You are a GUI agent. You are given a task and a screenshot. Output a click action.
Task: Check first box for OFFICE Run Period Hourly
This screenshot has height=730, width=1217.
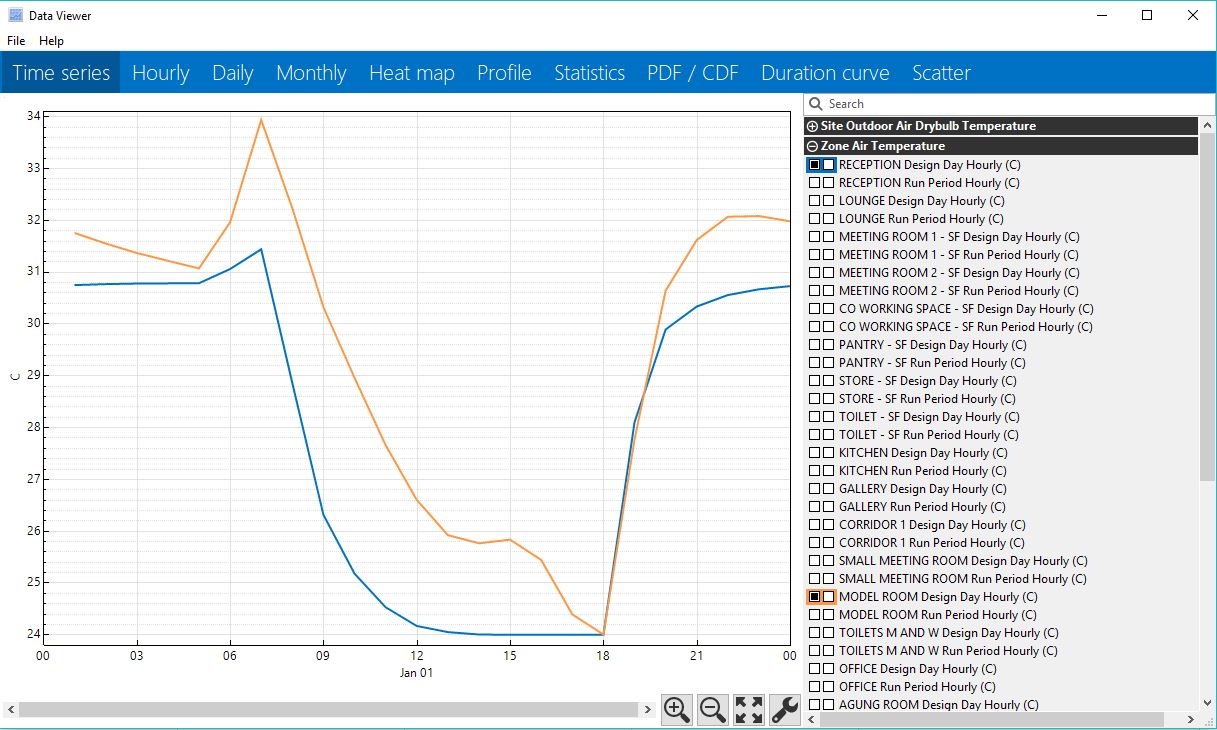click(815, 687)
